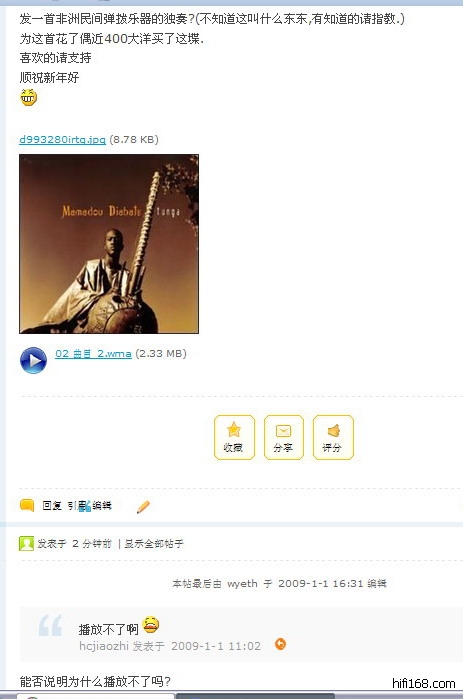Open the Mamadou Diabate album cover image
463x699 pixels.
(109, 244)
